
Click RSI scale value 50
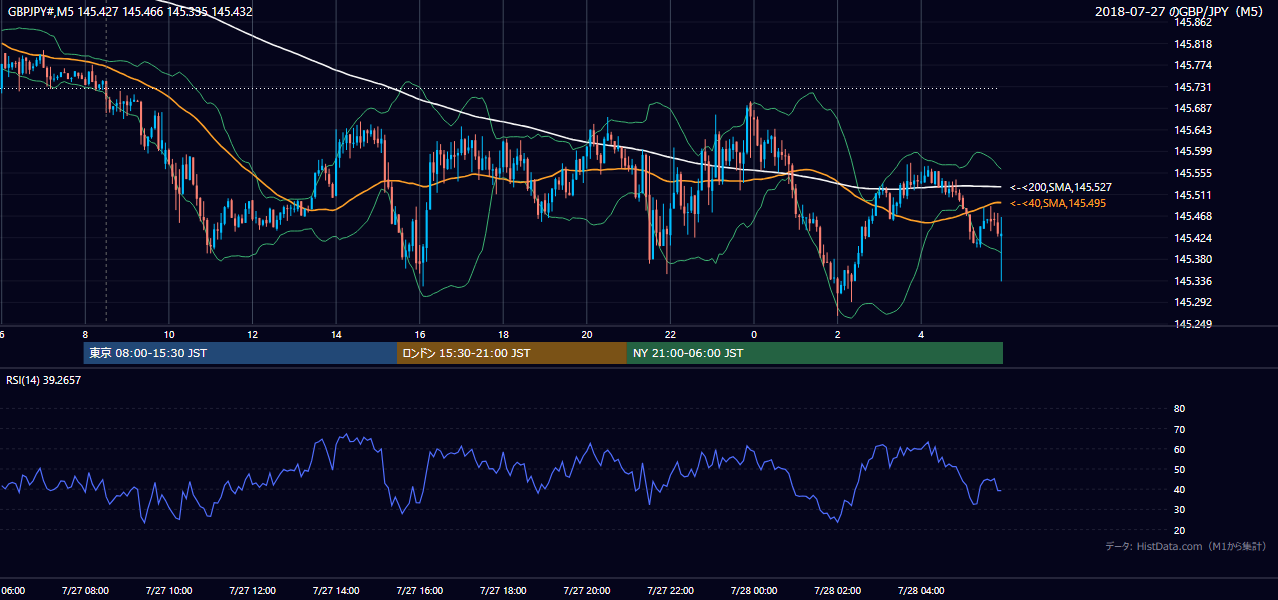click(1179, 470)
